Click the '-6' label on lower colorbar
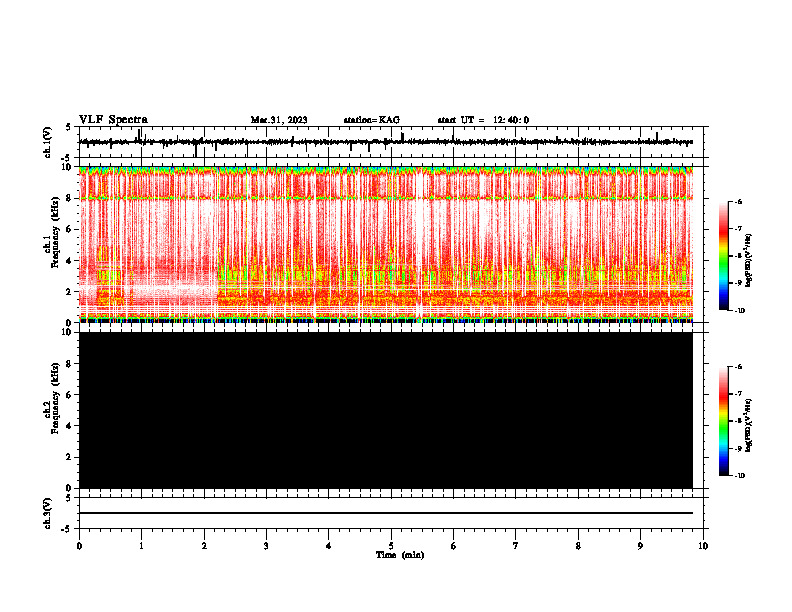792x612 pixels. click(738, 367)
